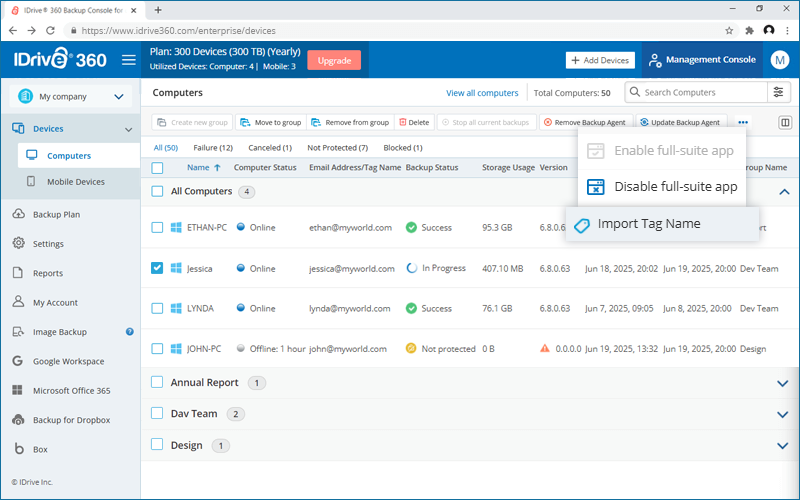Switch to the Blocked (1) tab
The image size is (800, 500).
click(403, 148)
